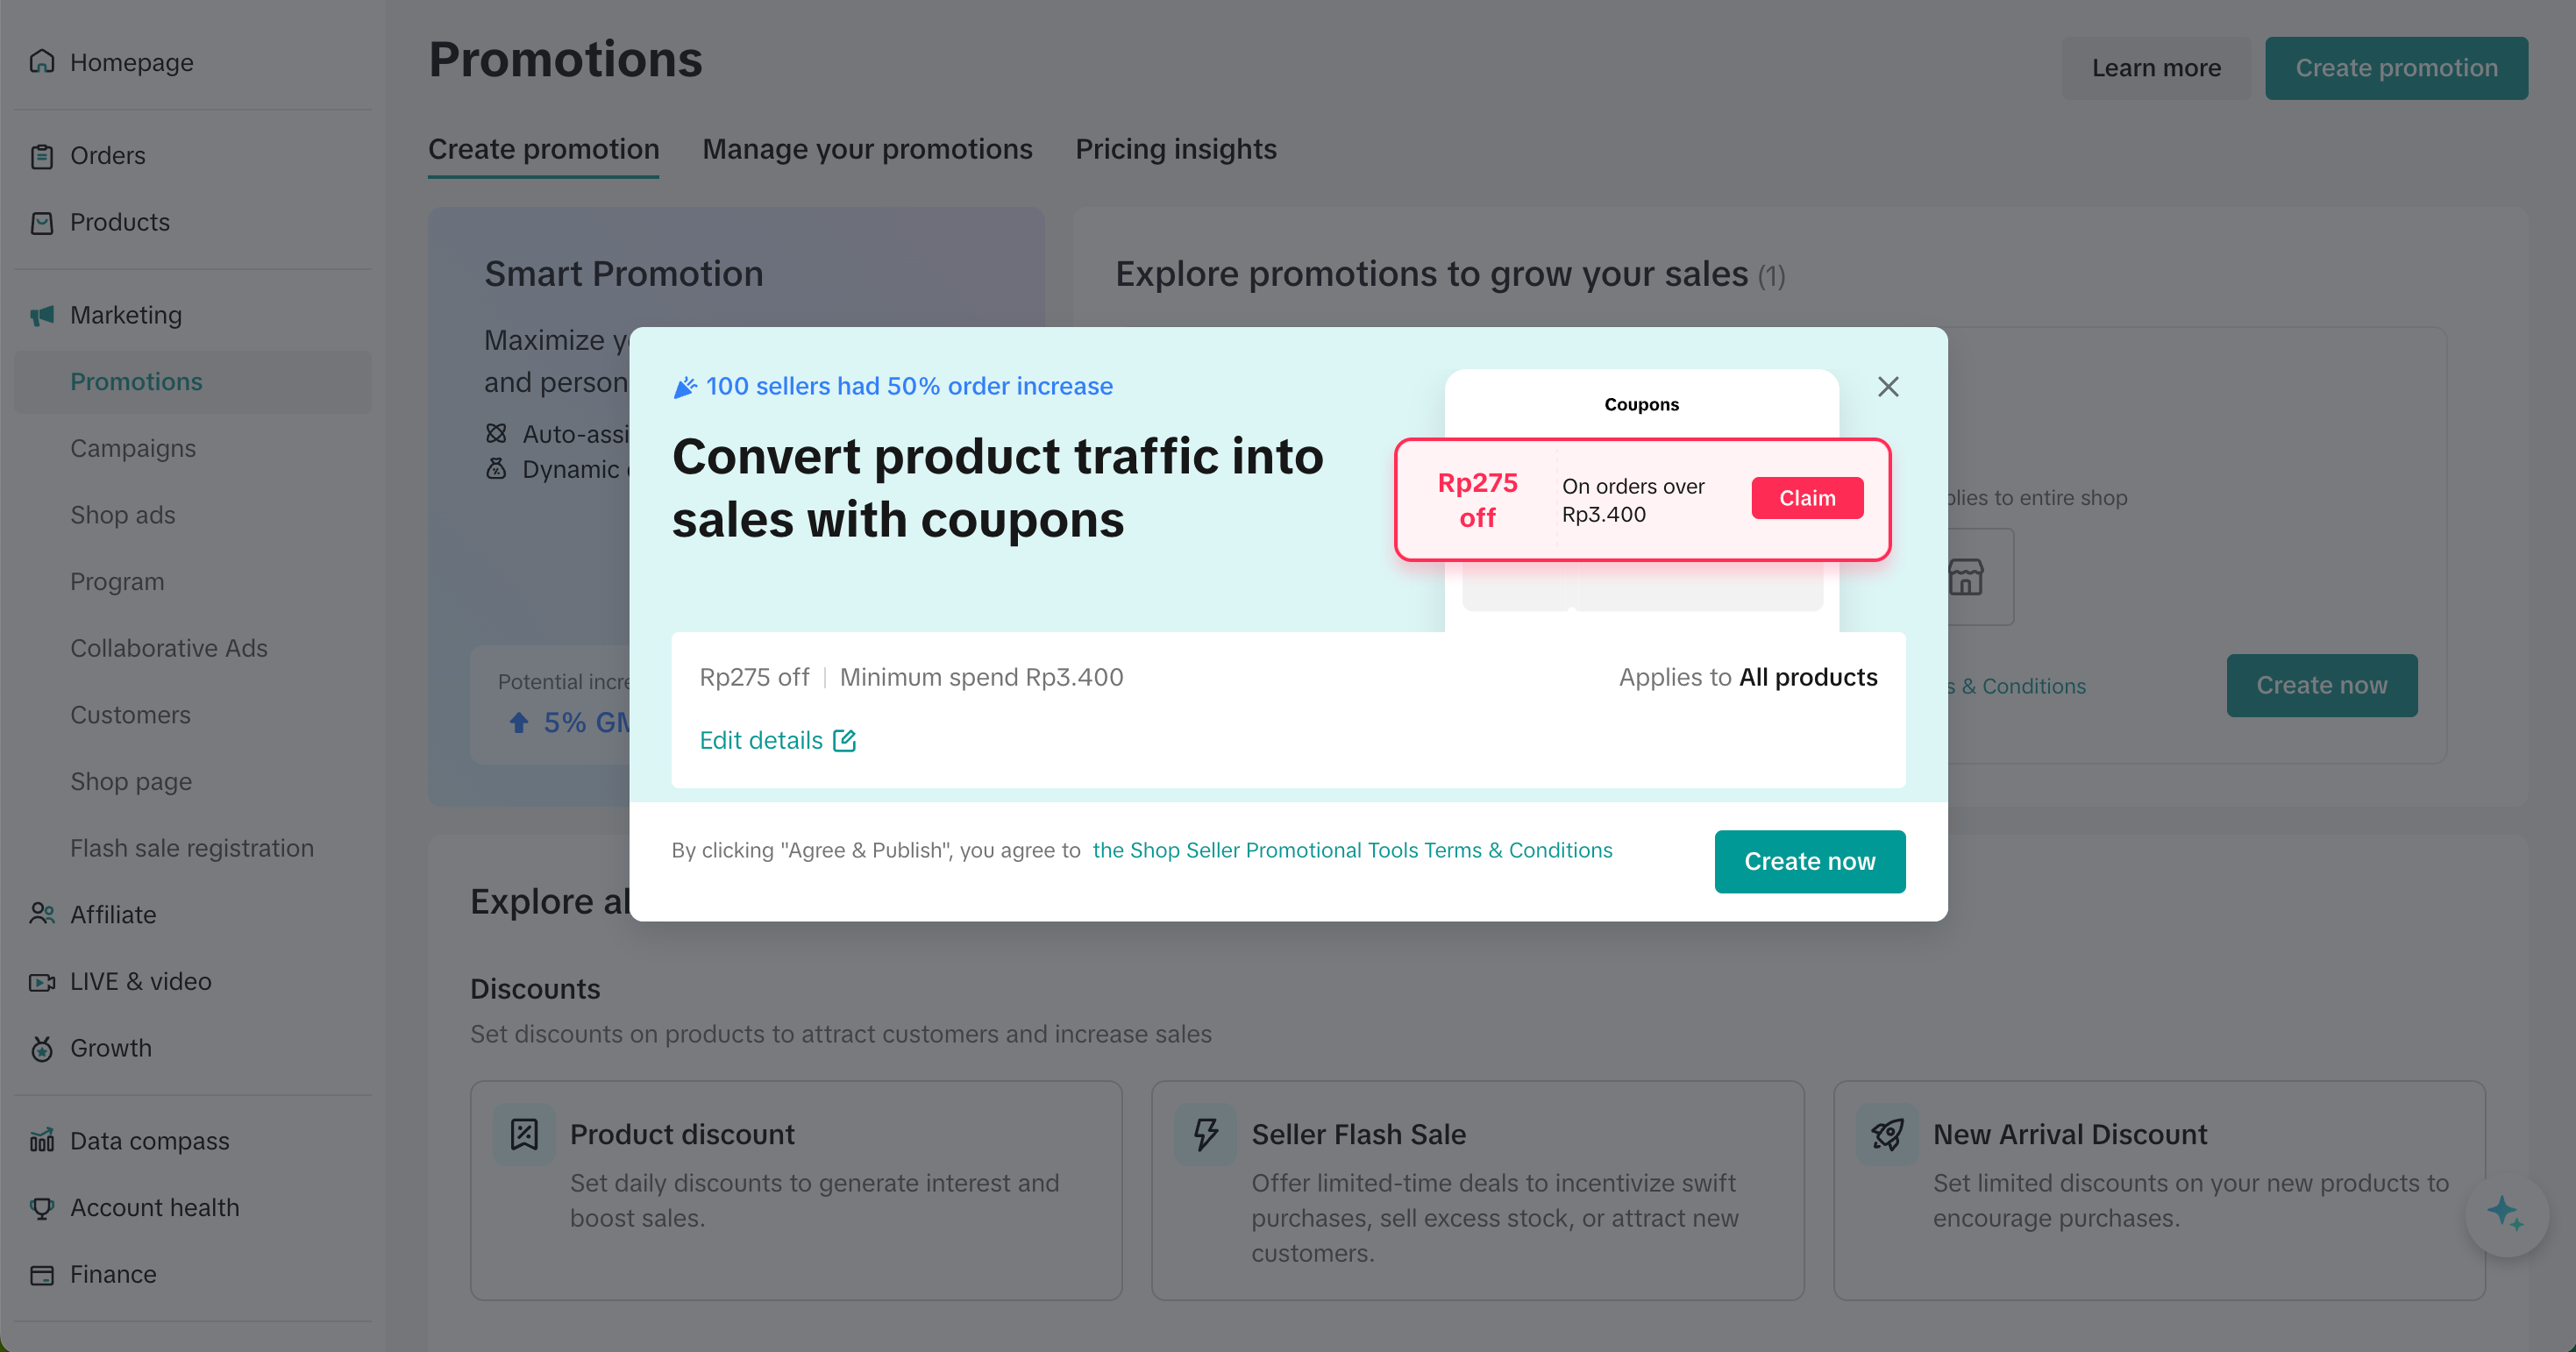Click the Data compass chart icon
2576x1352 pixels.
[x=42, y=1140]
